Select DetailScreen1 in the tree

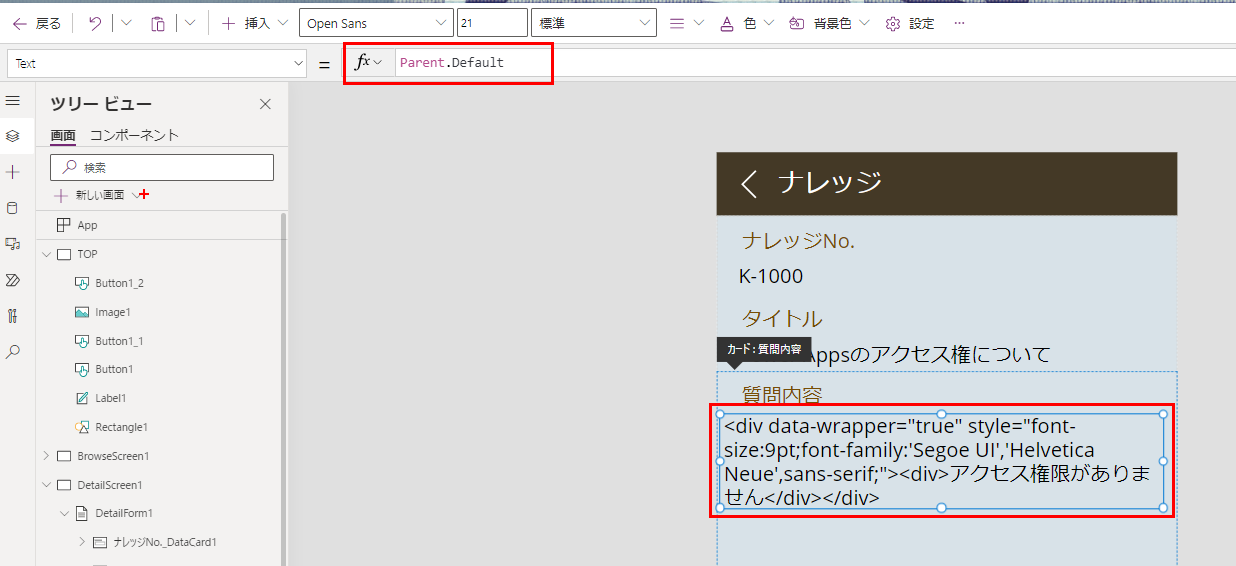(x=110, y=485)
